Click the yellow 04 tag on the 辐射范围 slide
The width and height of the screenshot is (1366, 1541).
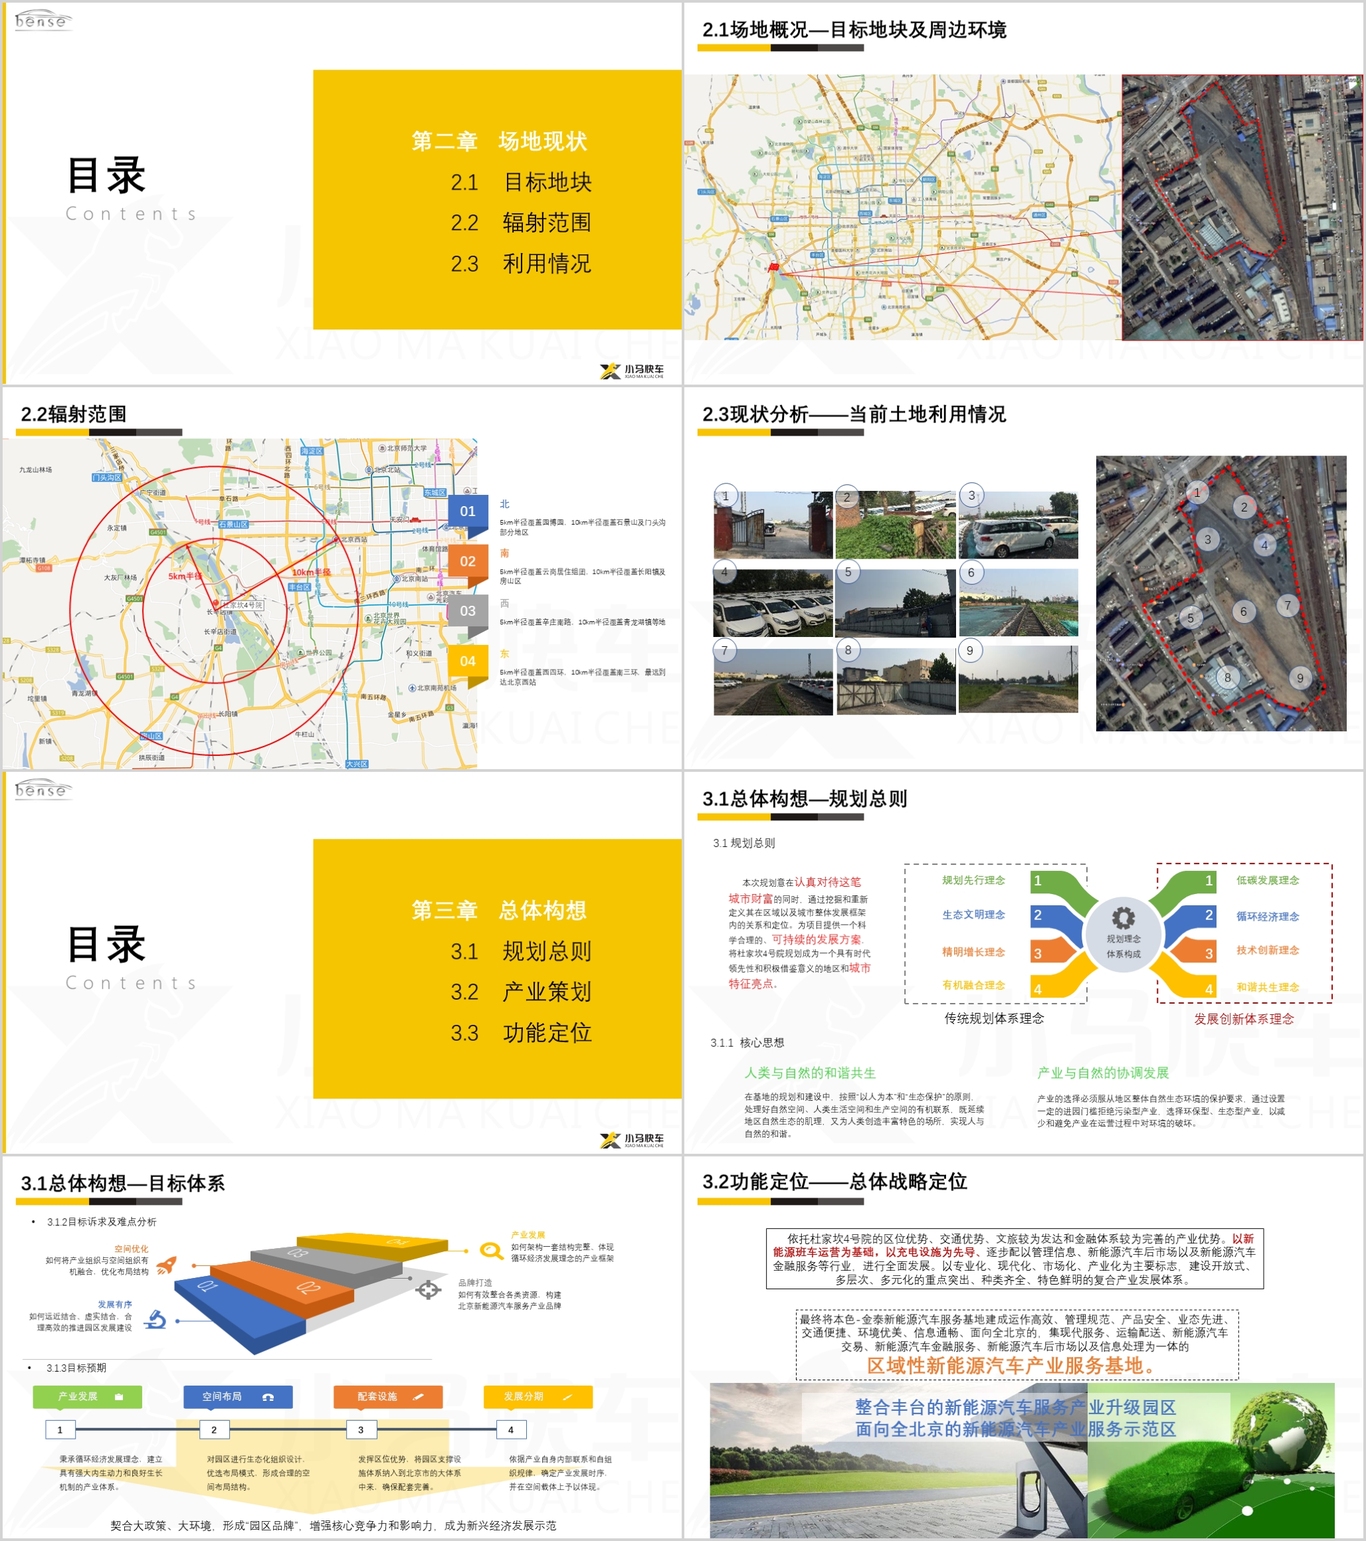tap(467, 661)
